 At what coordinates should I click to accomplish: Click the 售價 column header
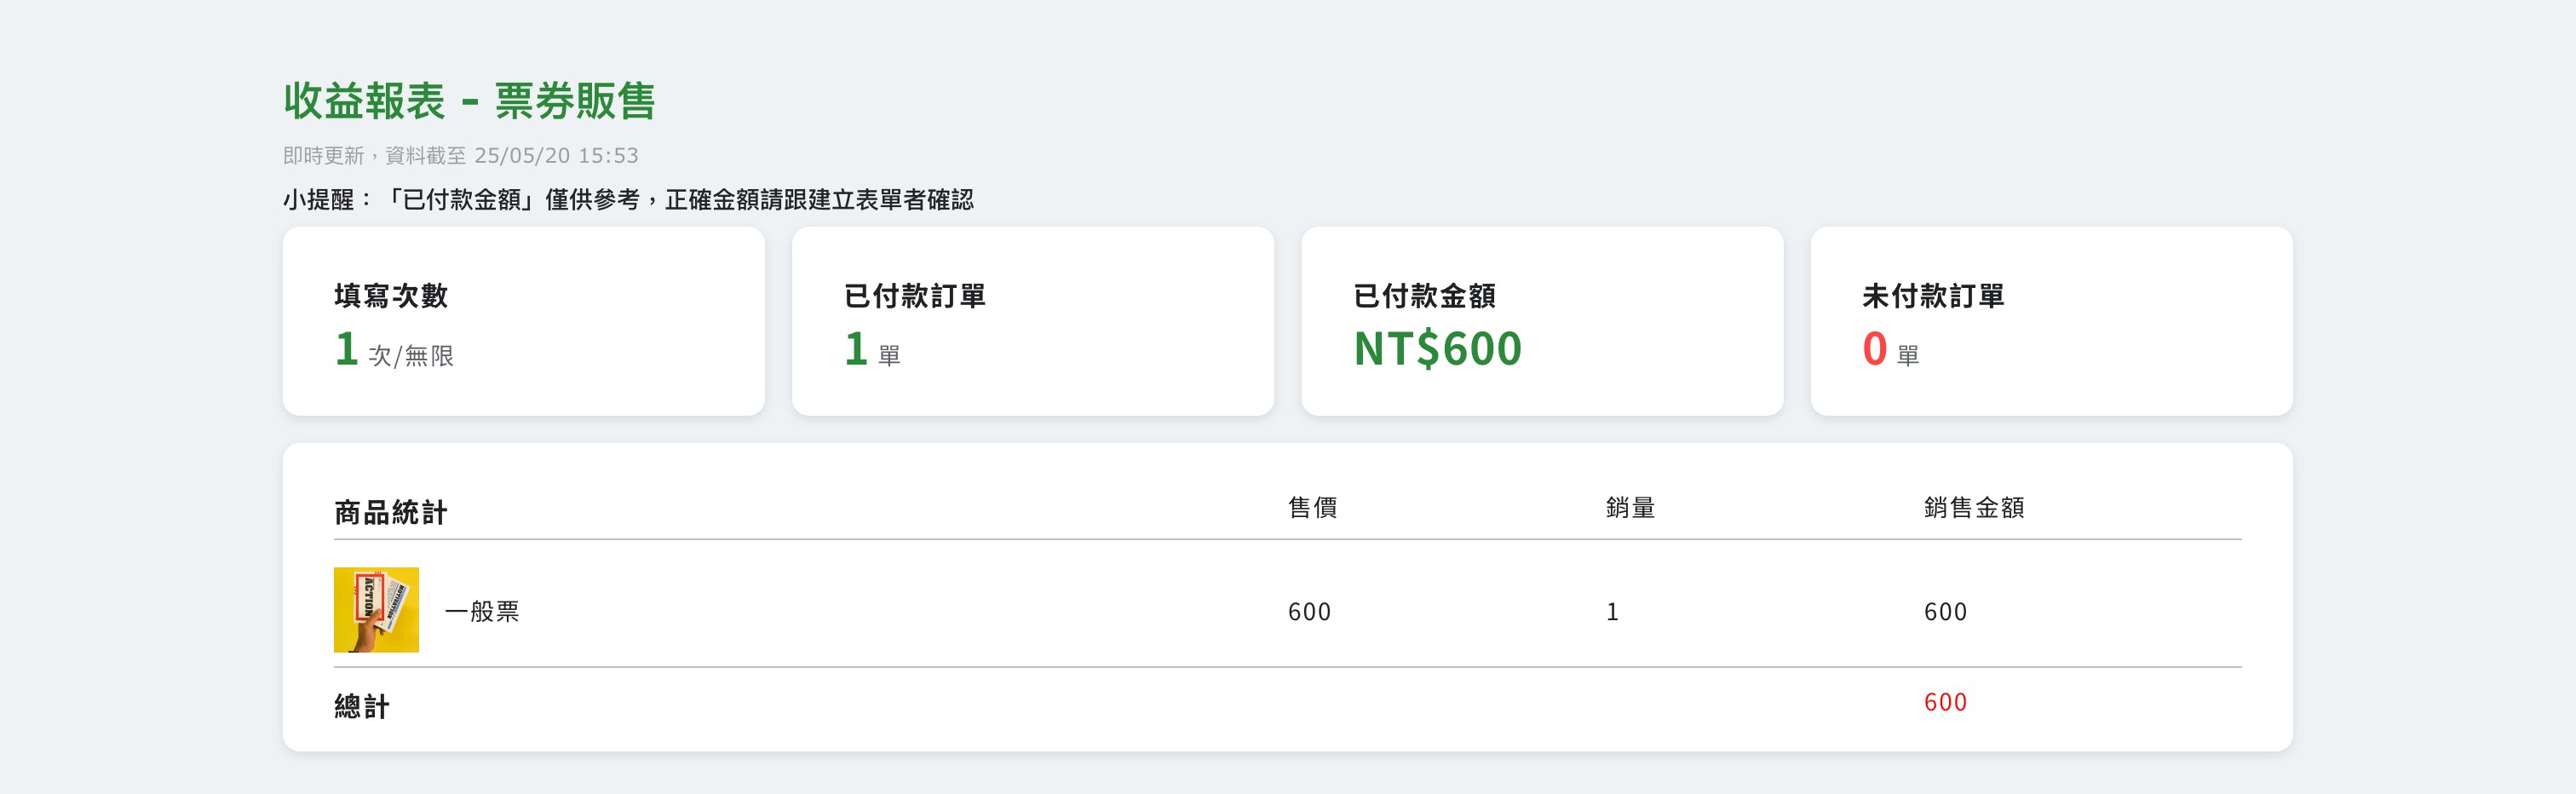coord(1312,508)
